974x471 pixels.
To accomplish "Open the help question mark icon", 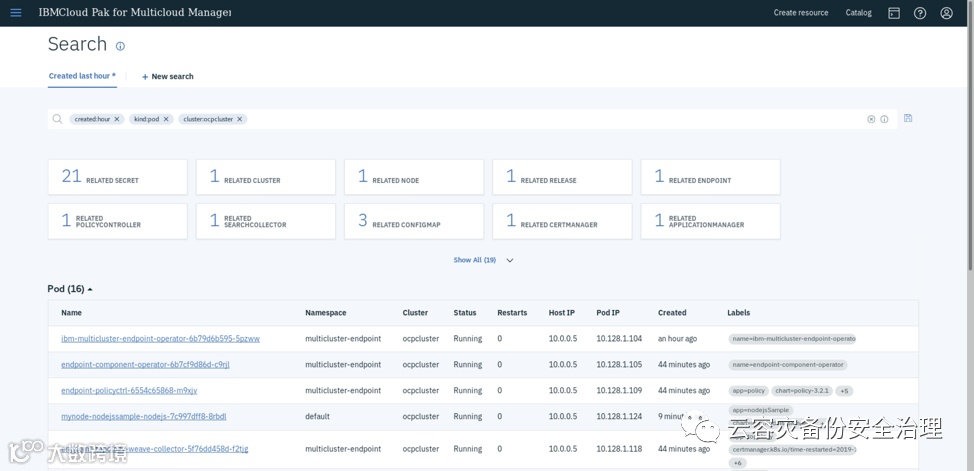I will (x=920, y=13).
